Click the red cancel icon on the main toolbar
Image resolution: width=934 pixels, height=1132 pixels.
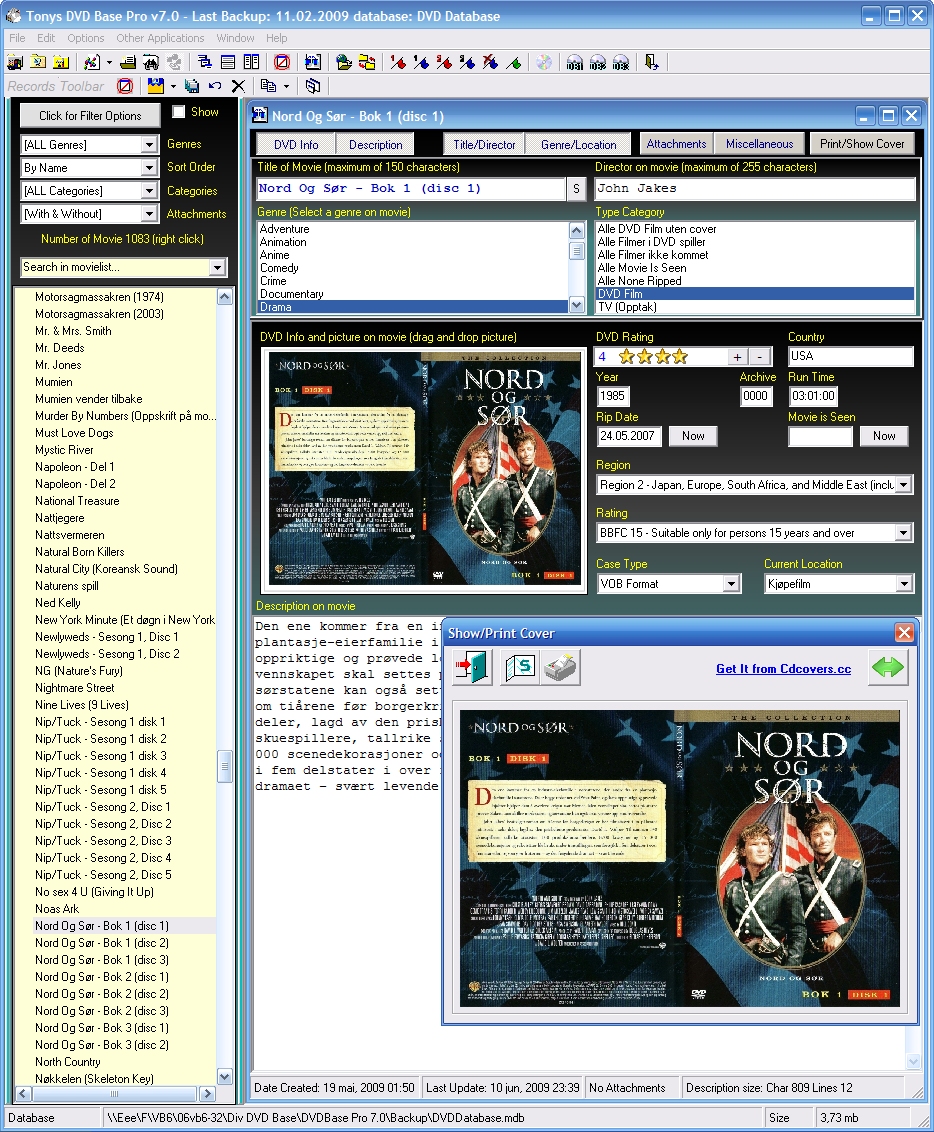[x=280, y=61]
